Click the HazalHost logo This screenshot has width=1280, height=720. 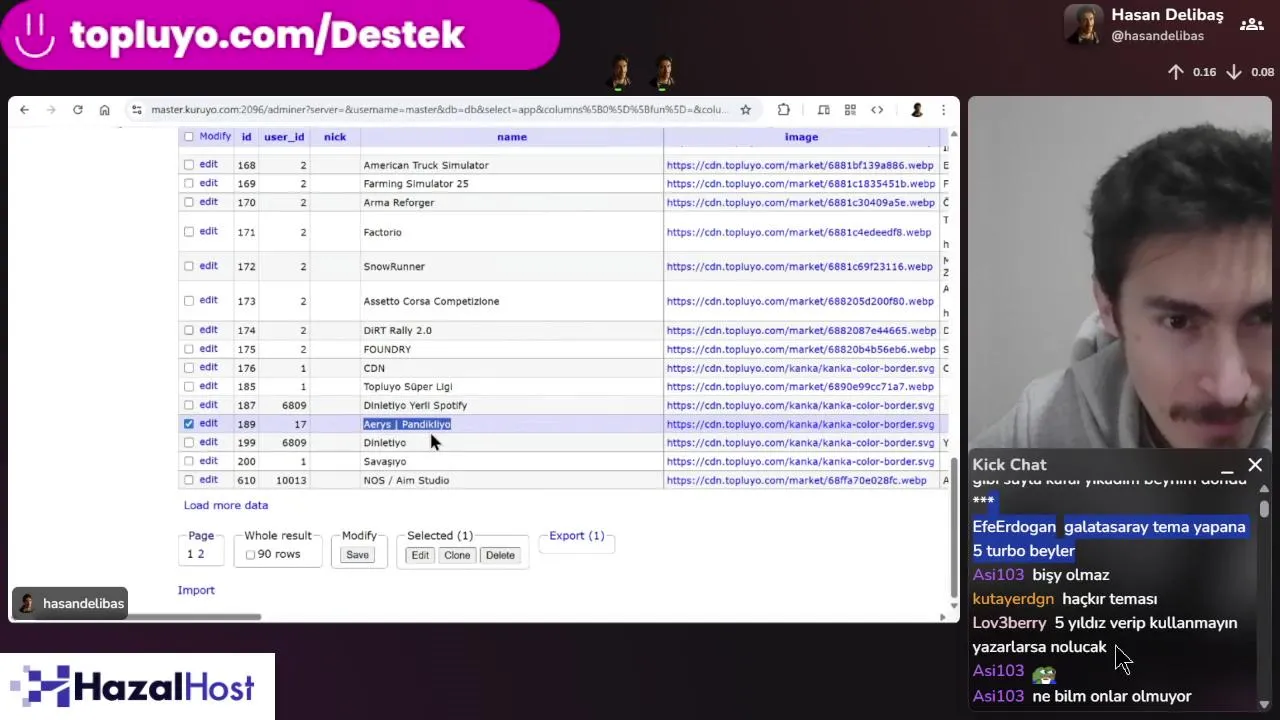coord(137,687)
